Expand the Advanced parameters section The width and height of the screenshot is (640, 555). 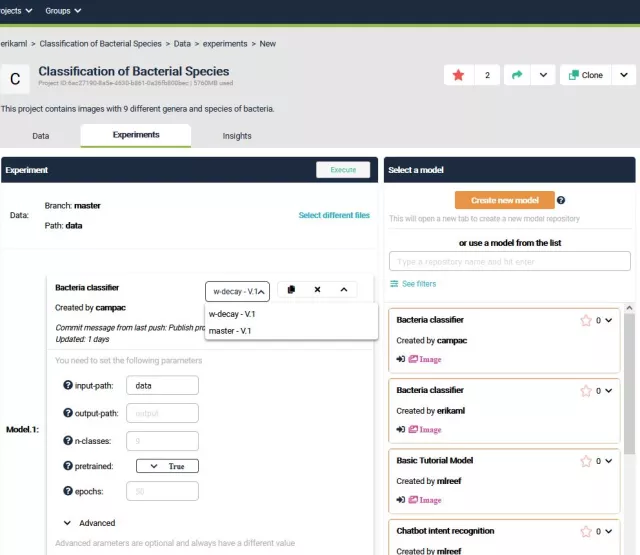[x=67, y=523]
